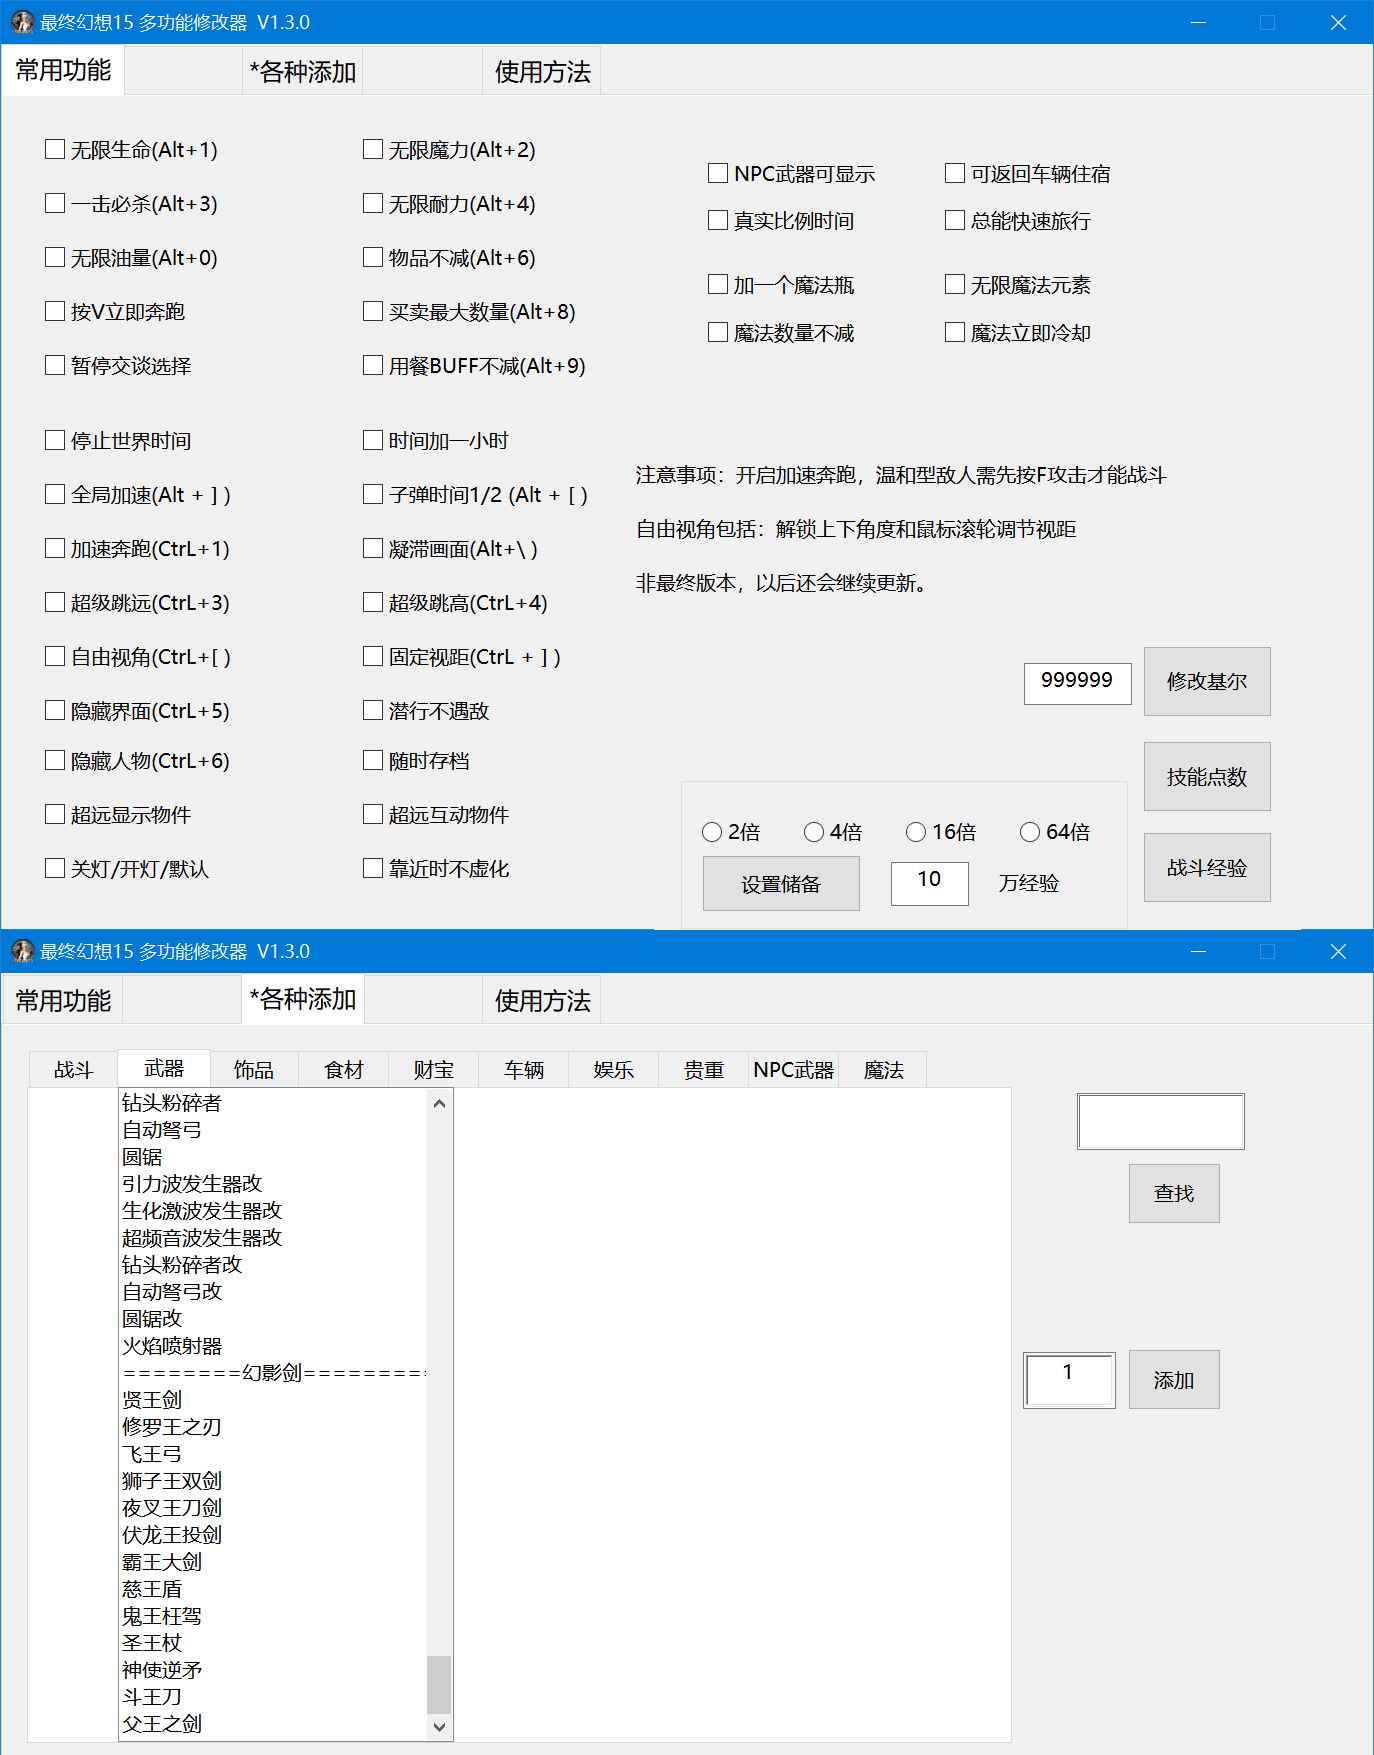Click the 技能点数 button
The height and width of the screenshot is (1755, 1374).
pyautogui.click(x=1206, y=777)
